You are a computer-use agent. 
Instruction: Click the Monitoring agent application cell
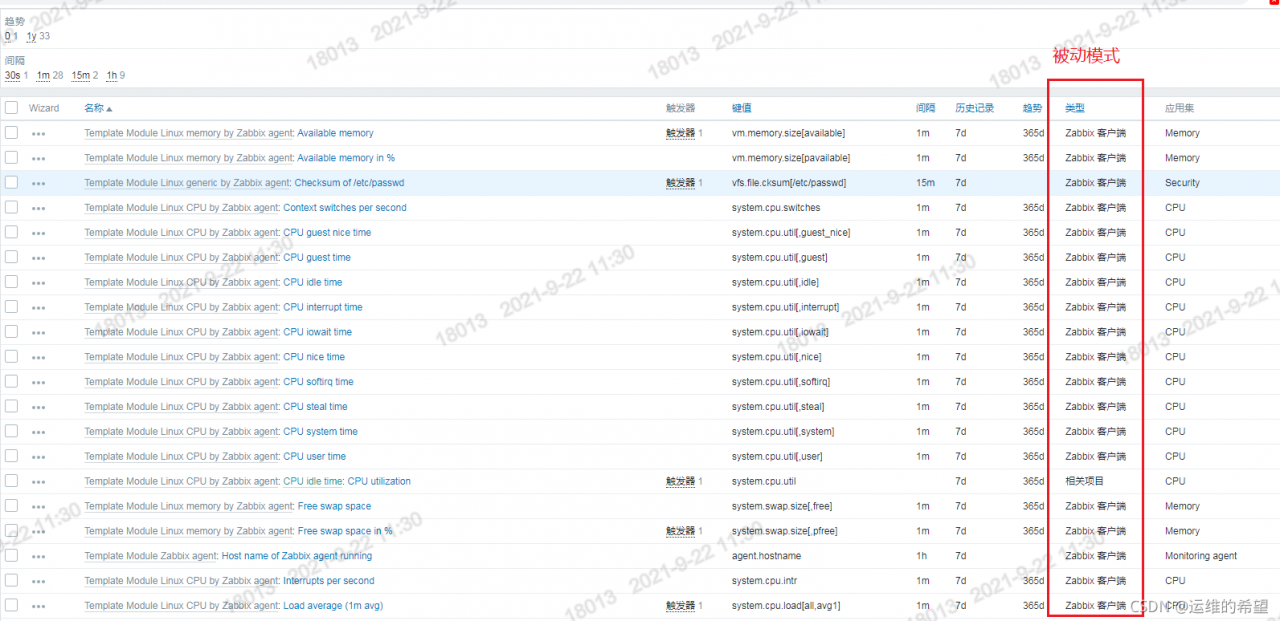coord(1201,556)
